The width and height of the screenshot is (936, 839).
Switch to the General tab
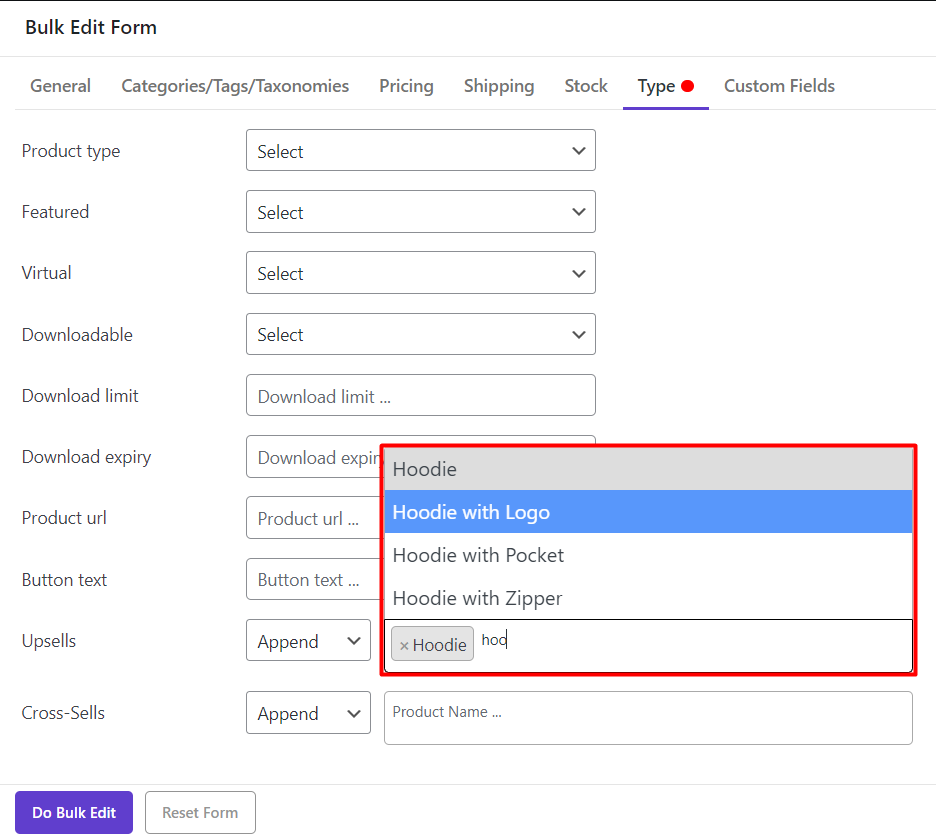pyautogui.click(x=60, y=86)
